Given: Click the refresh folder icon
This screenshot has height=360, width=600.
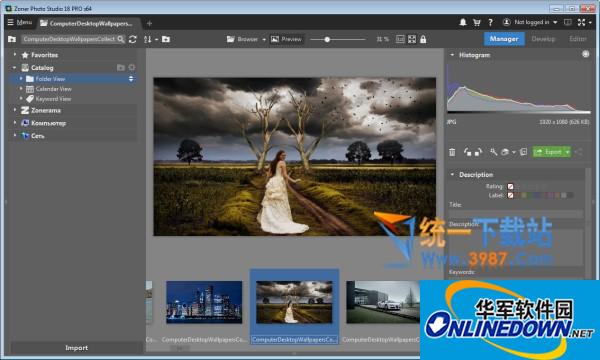Looking at the screenshot, I should click(x=133, y=39).
